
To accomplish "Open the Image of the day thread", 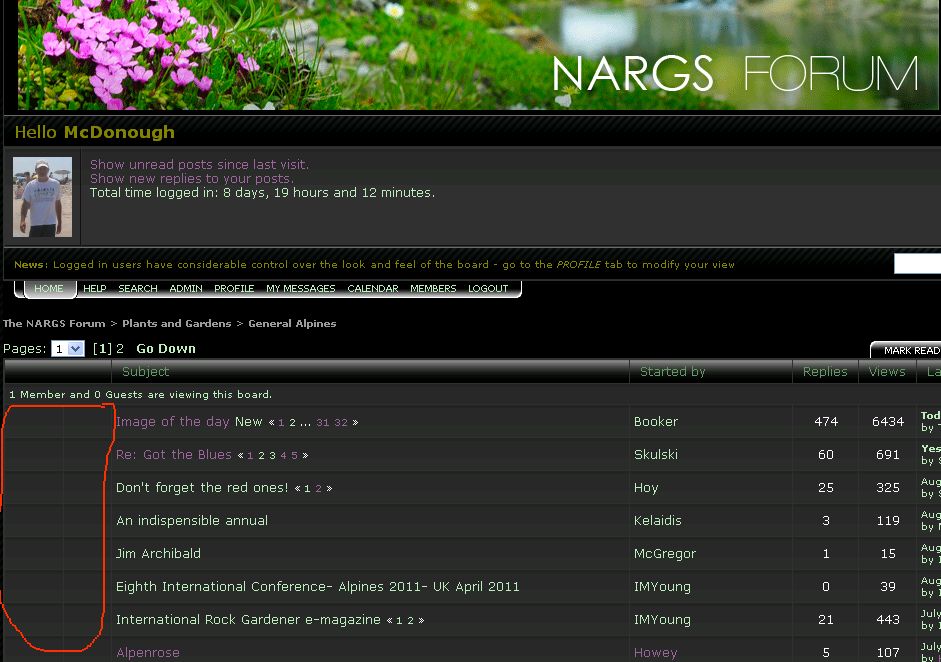I will [172, 422].
